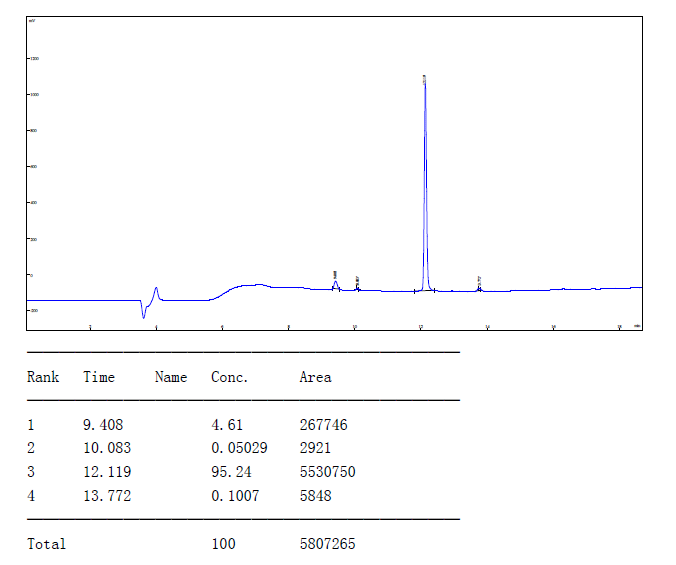Select the Time column header

(x=99, y=377)
